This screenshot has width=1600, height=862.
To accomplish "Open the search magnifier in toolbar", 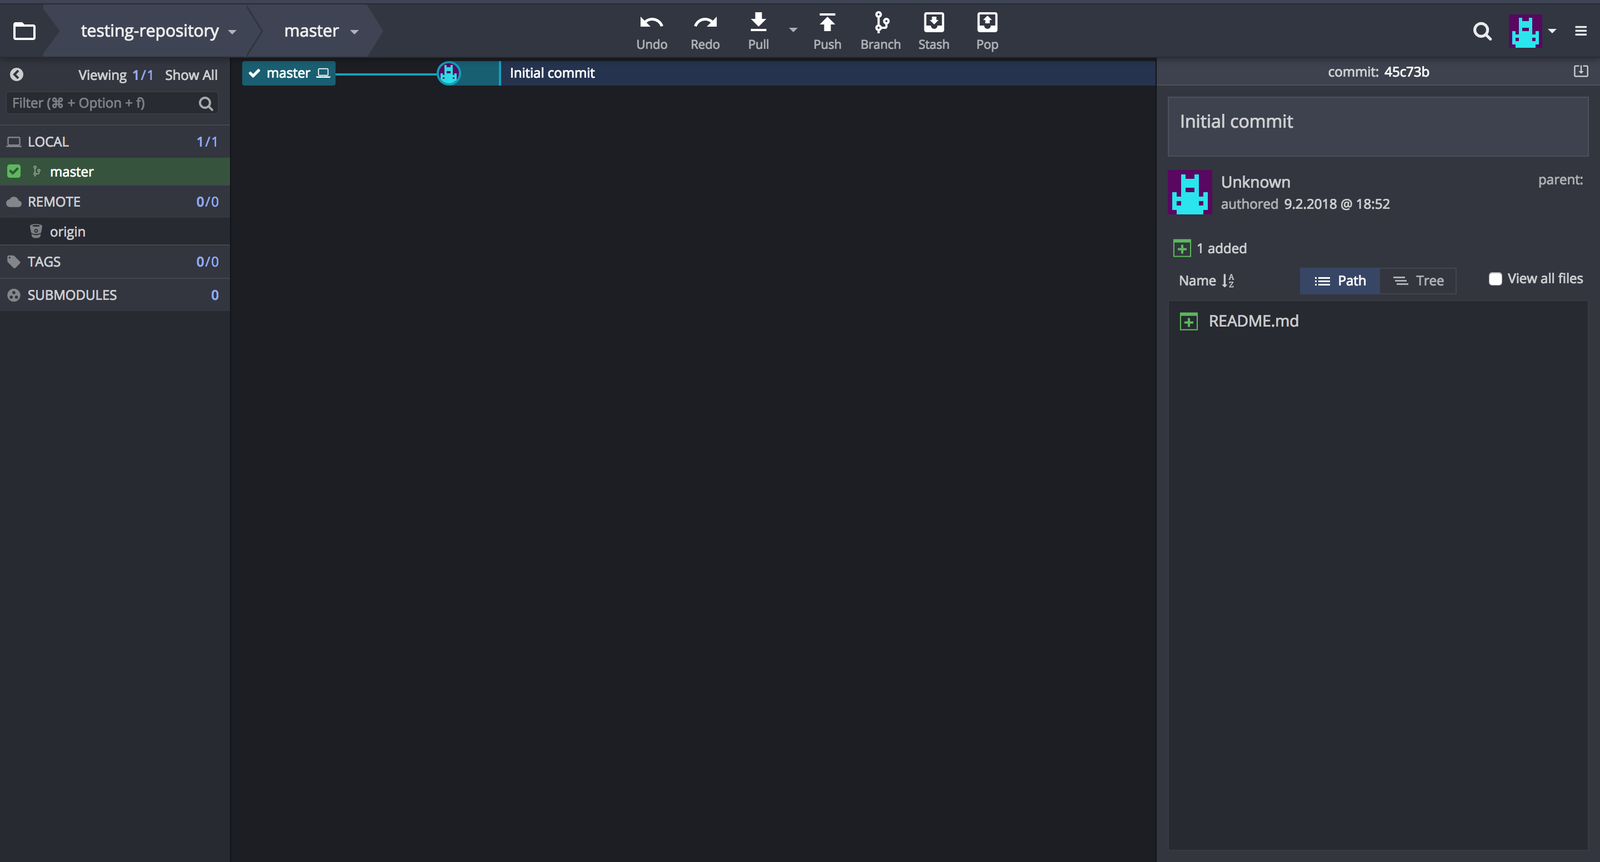I will tap(1482, 31).
